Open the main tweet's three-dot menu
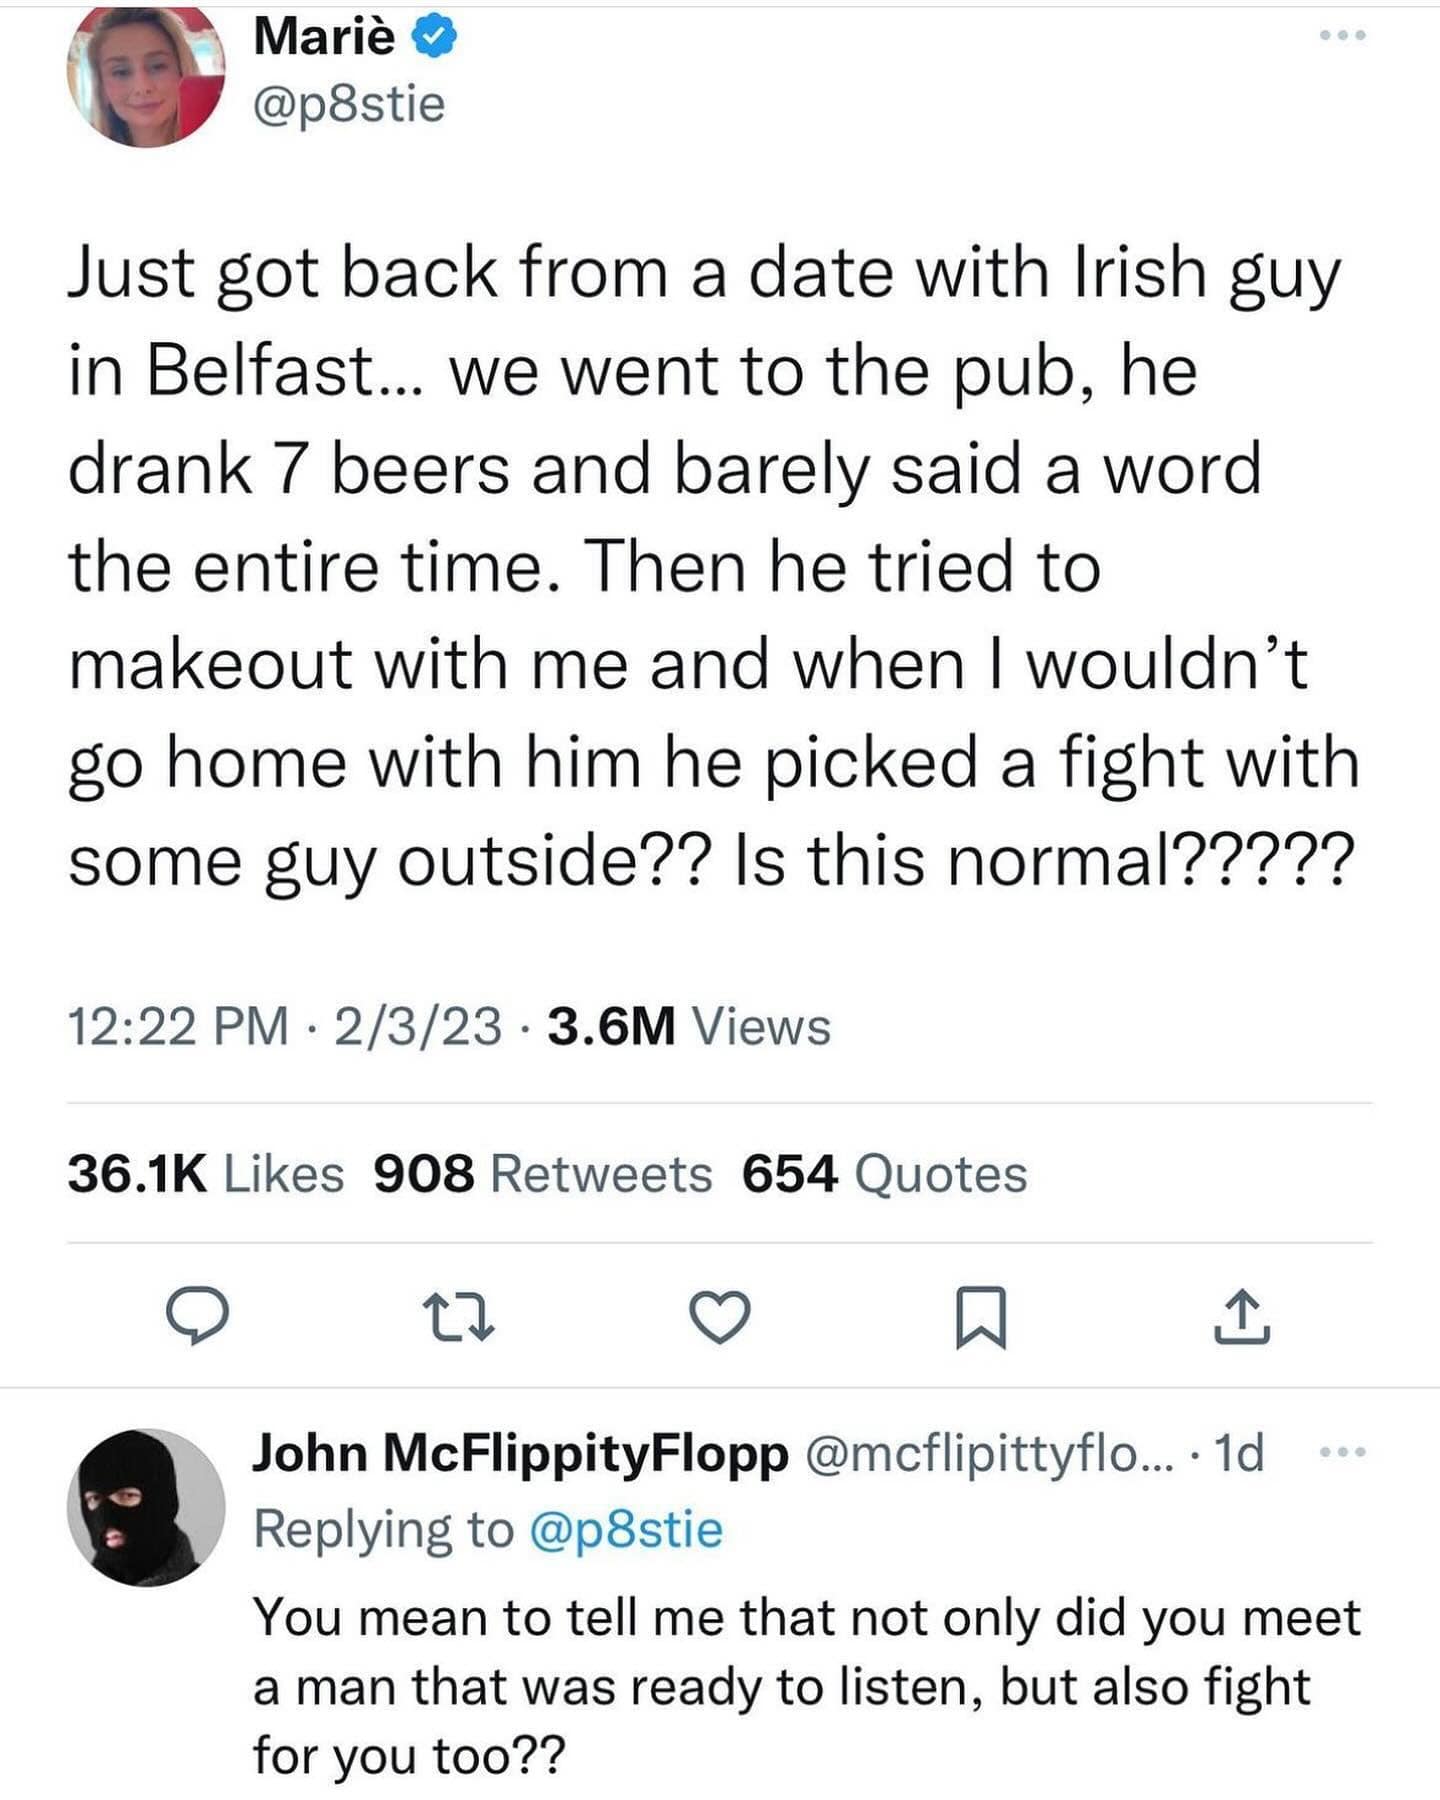The height and width of the screenshot is (1800, 1440). [1342, 37]
